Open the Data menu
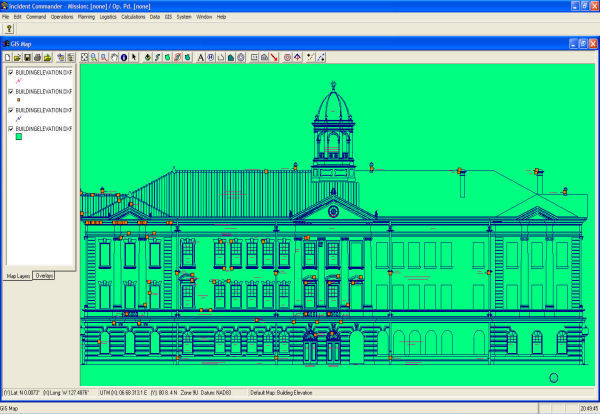The image size is (600, 414). coord(155,17)
